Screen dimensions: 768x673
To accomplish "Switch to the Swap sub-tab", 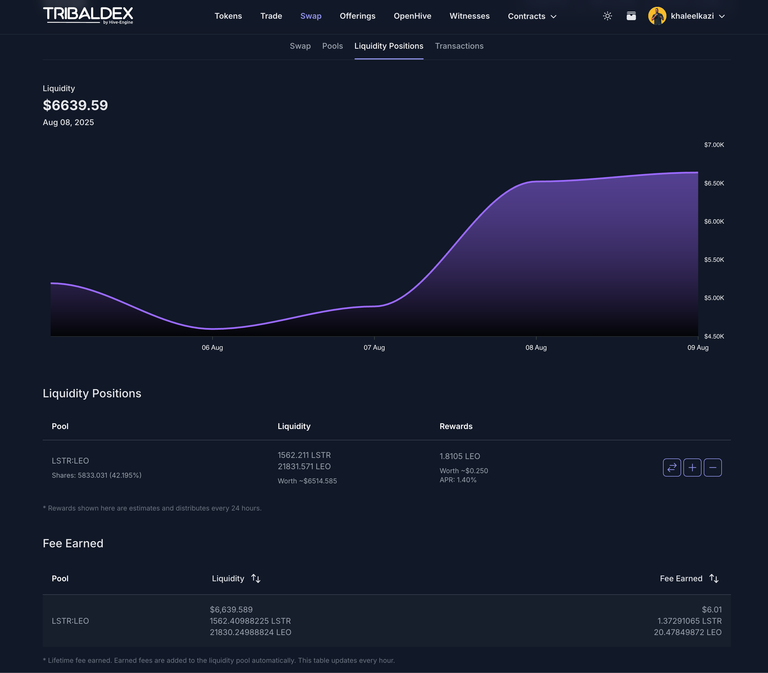I will click(300, 46).
